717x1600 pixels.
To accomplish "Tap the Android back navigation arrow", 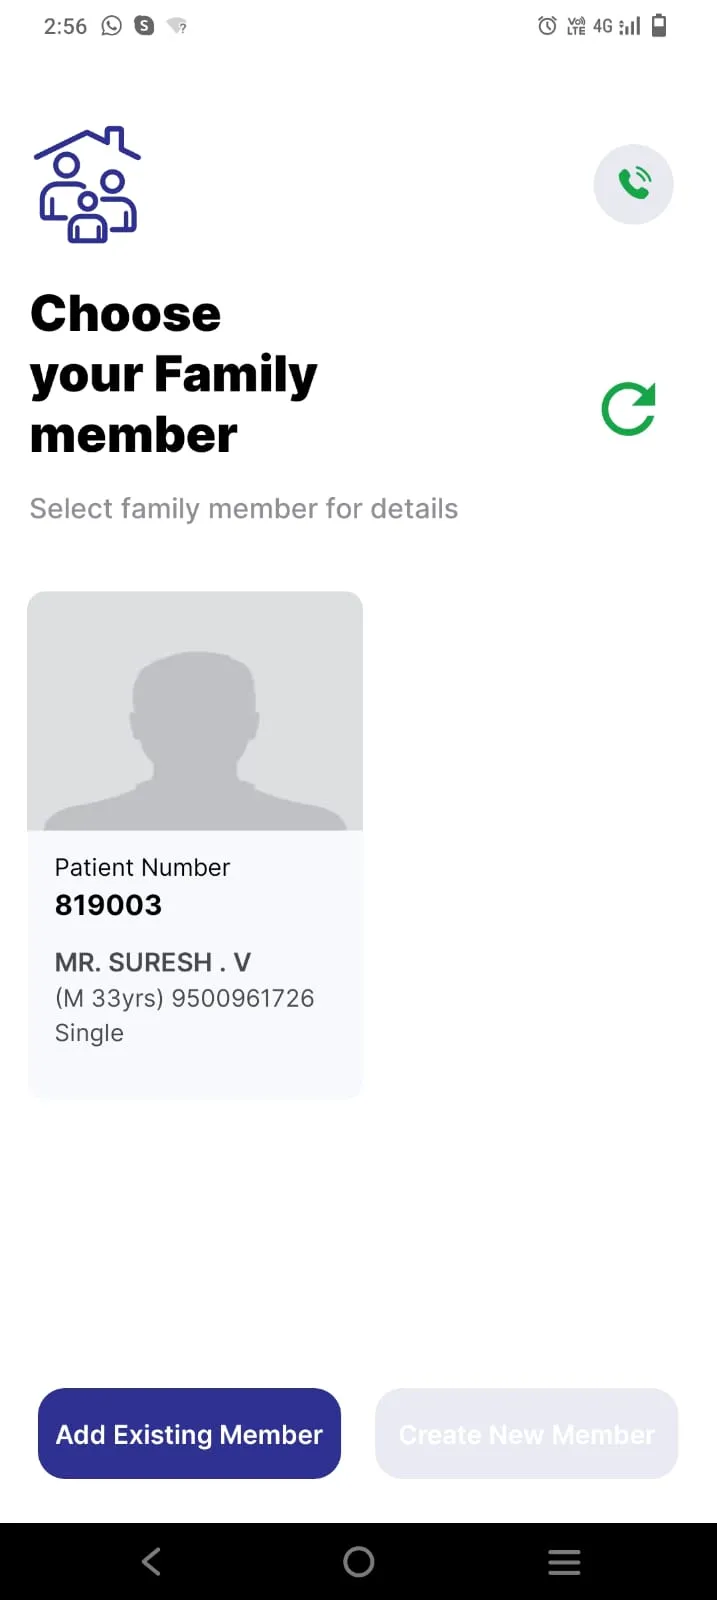I will coord(152,1561).
